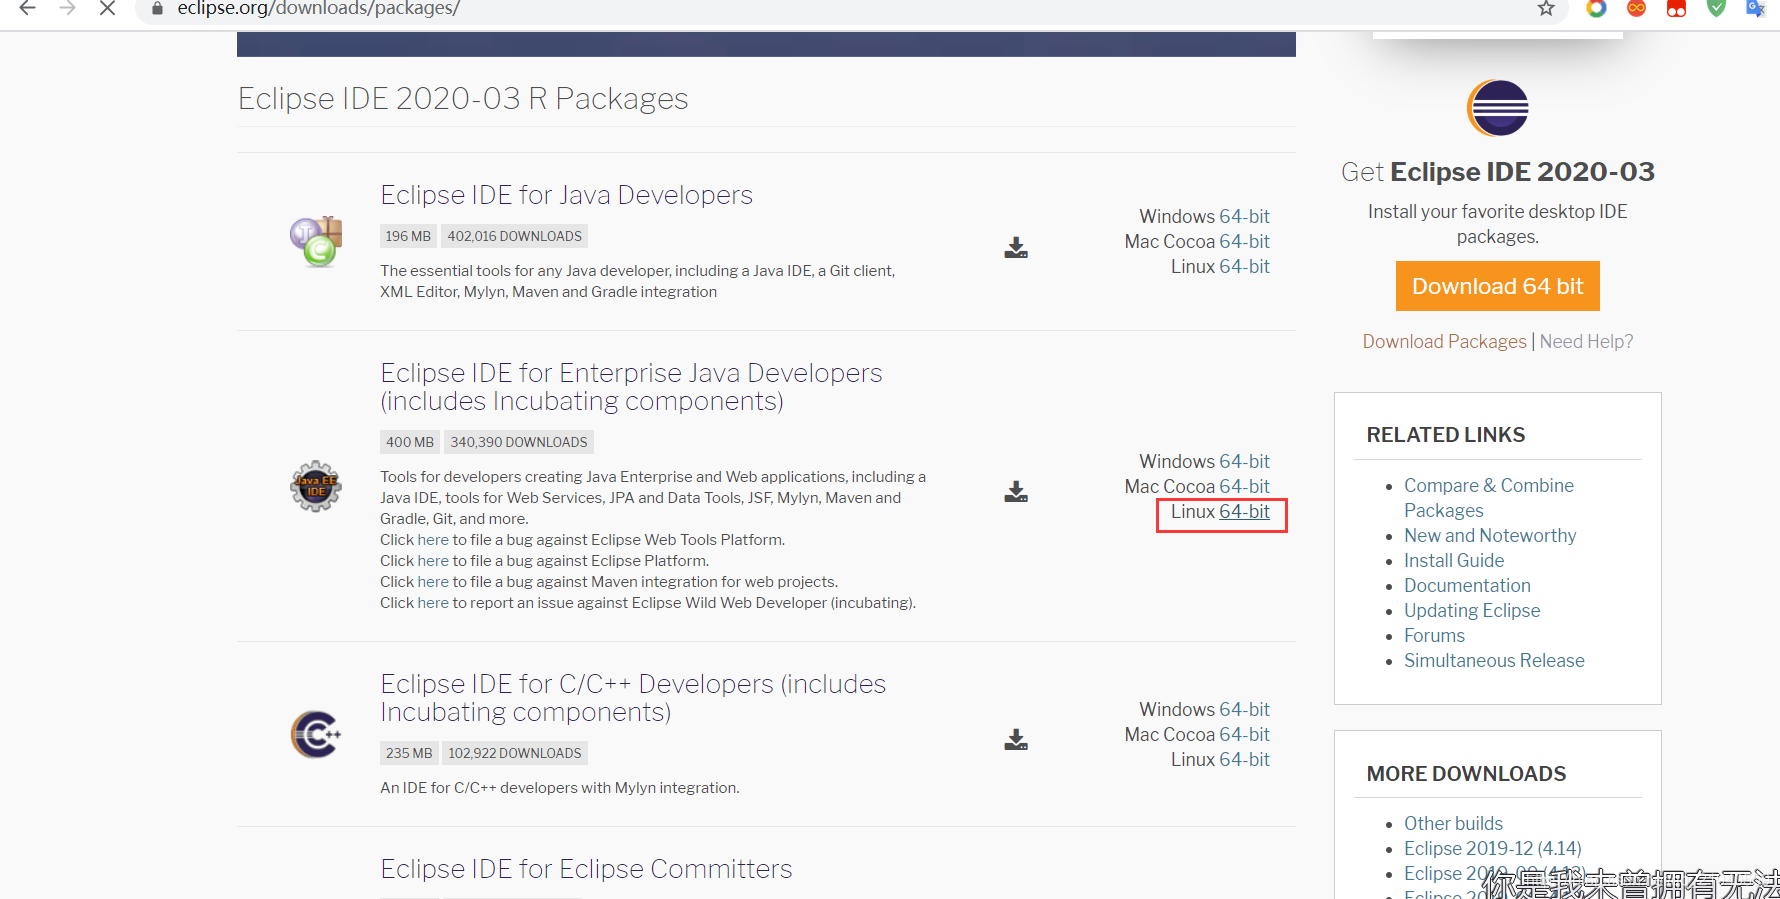Click the browser back arrow
1780x899 pixels.
[x=27, y=9]
